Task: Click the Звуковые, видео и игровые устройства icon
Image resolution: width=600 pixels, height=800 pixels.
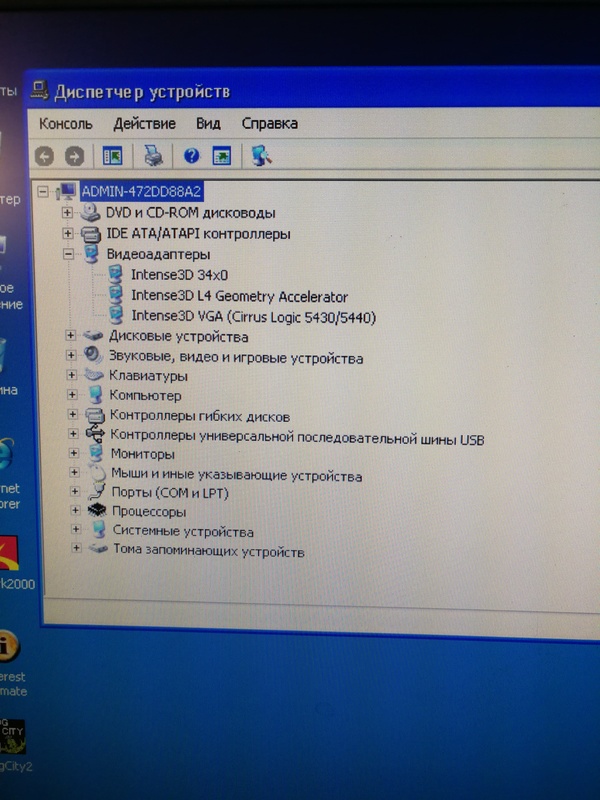Action: click(x=93, y=355)
